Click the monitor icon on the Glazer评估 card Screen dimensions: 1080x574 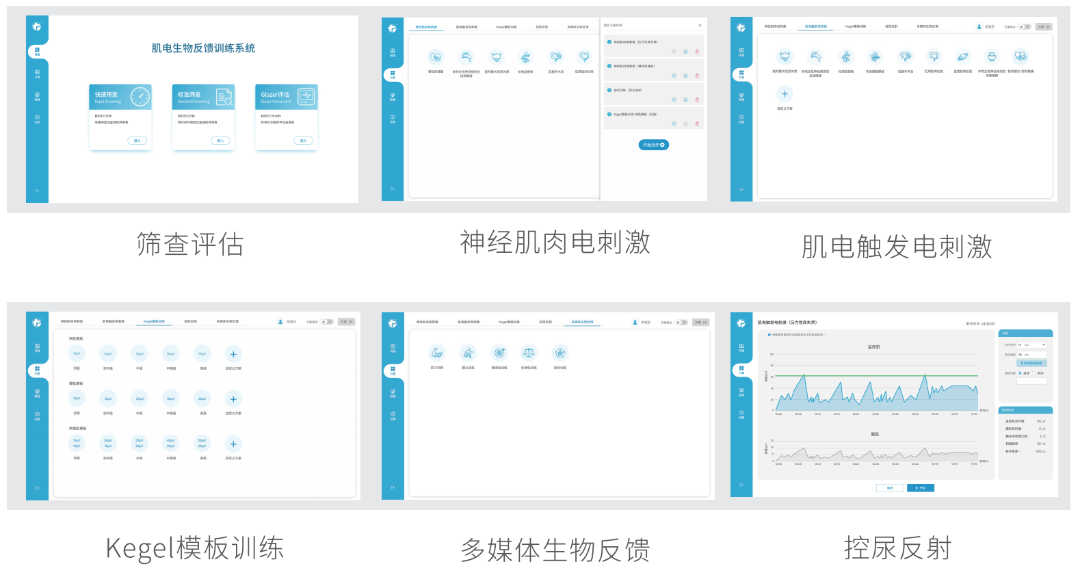click(x=305, y=96)
